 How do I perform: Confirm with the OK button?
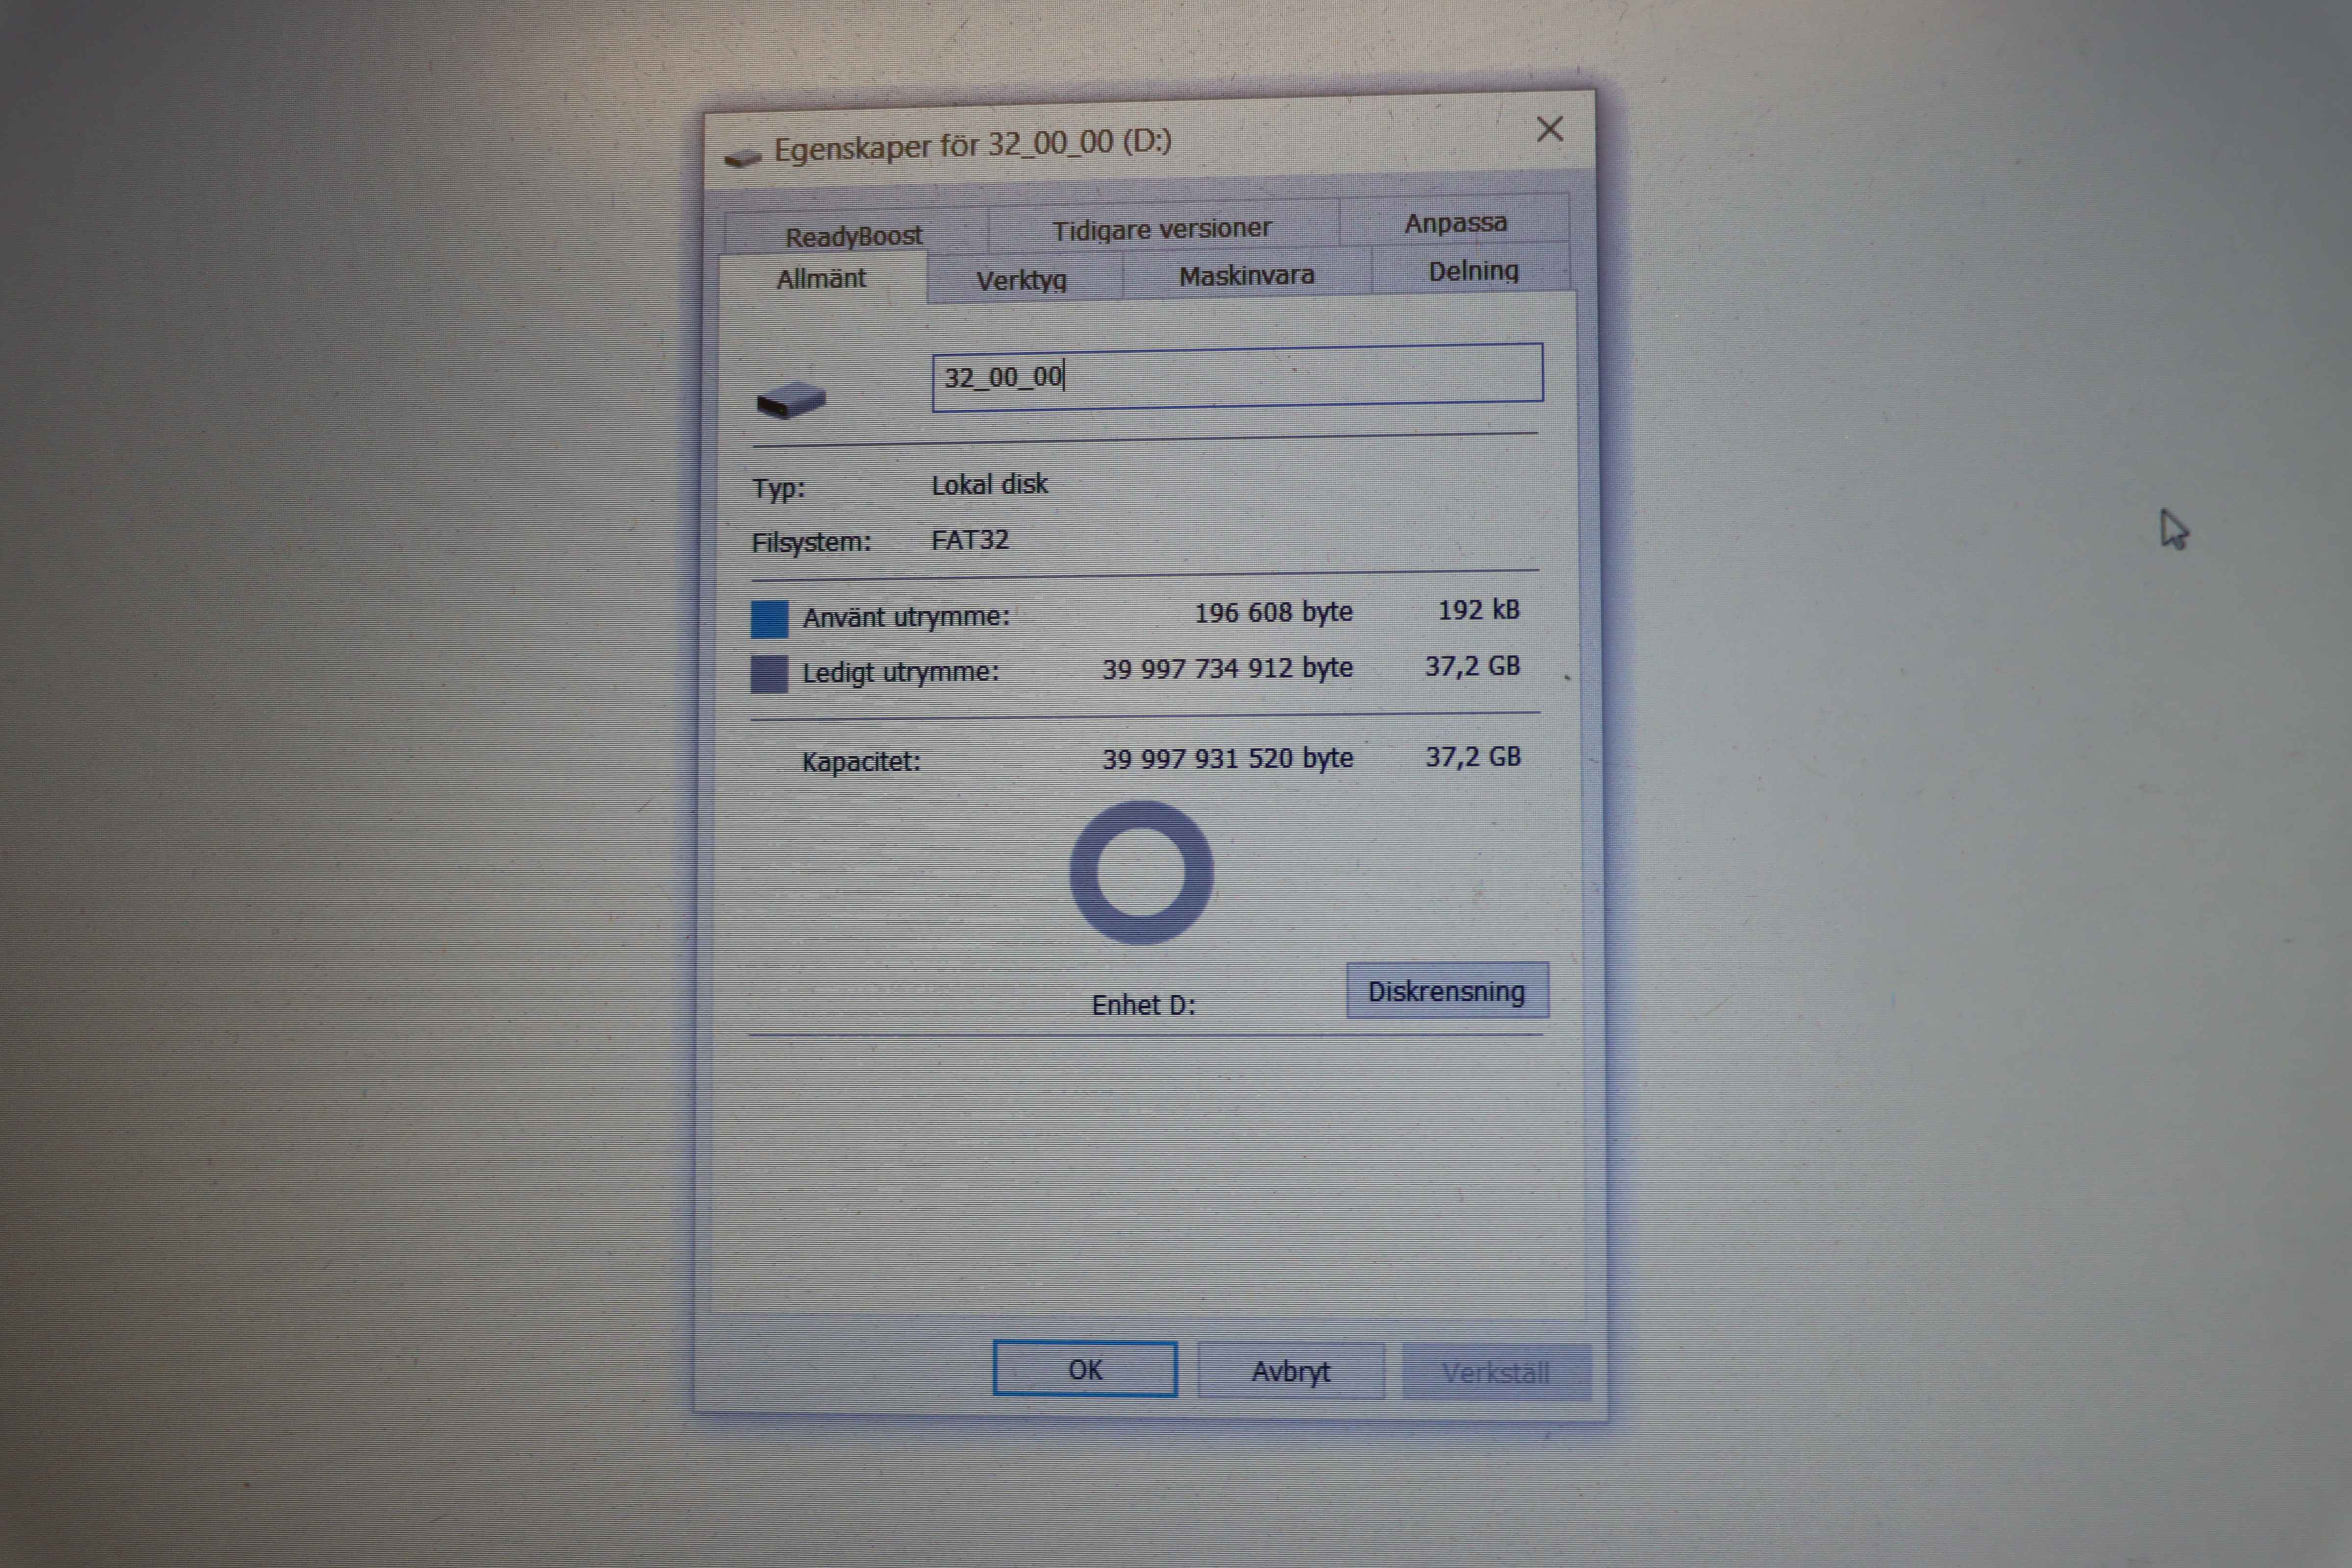(1085, 1369)
